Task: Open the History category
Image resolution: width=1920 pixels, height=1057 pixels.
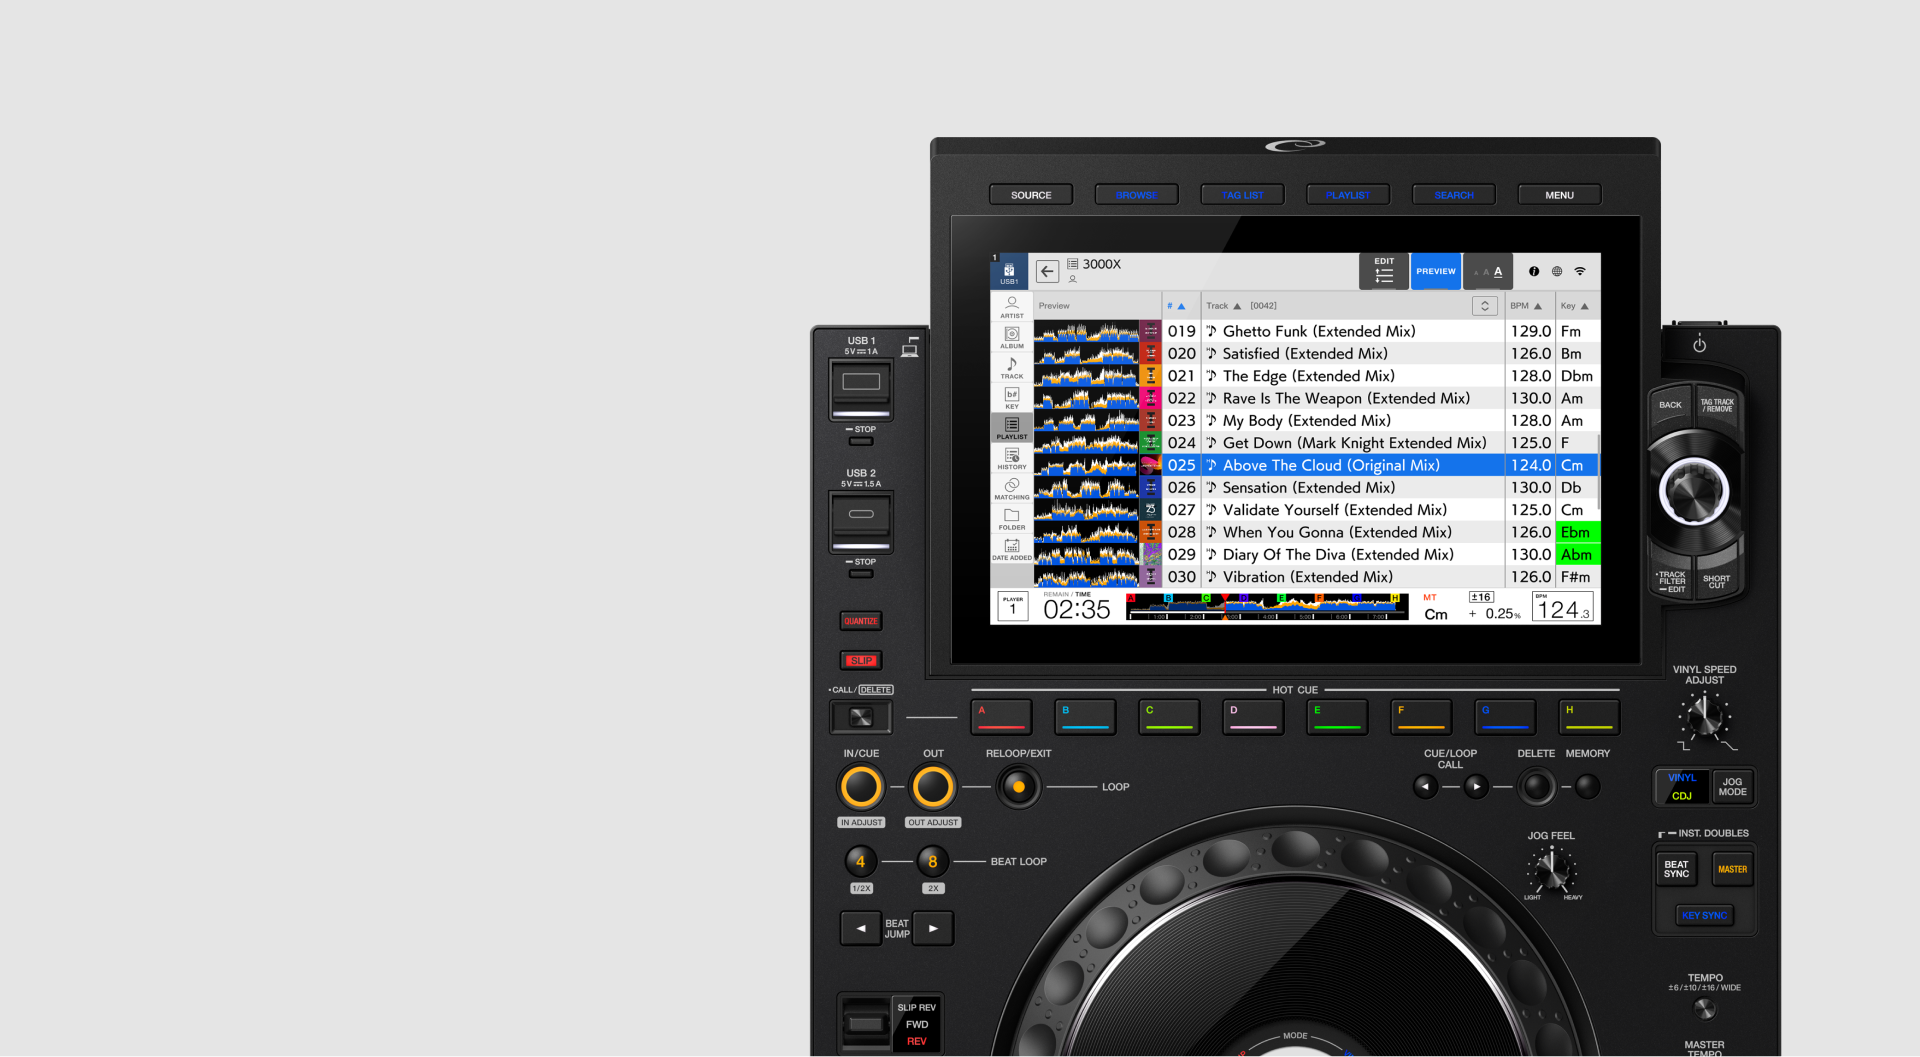Action: pyautogui.click(x=1012, y=458)
